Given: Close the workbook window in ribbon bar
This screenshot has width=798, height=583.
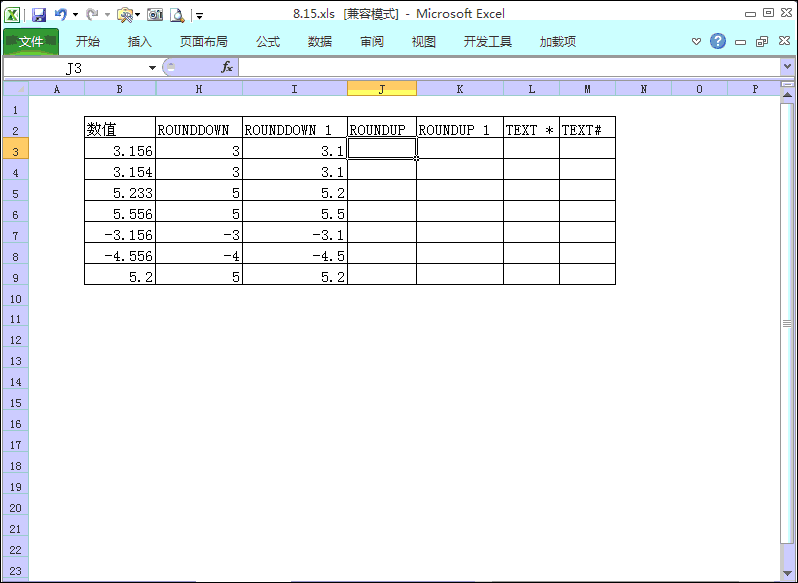Looking at the screenshot, I should pos(784,41).
